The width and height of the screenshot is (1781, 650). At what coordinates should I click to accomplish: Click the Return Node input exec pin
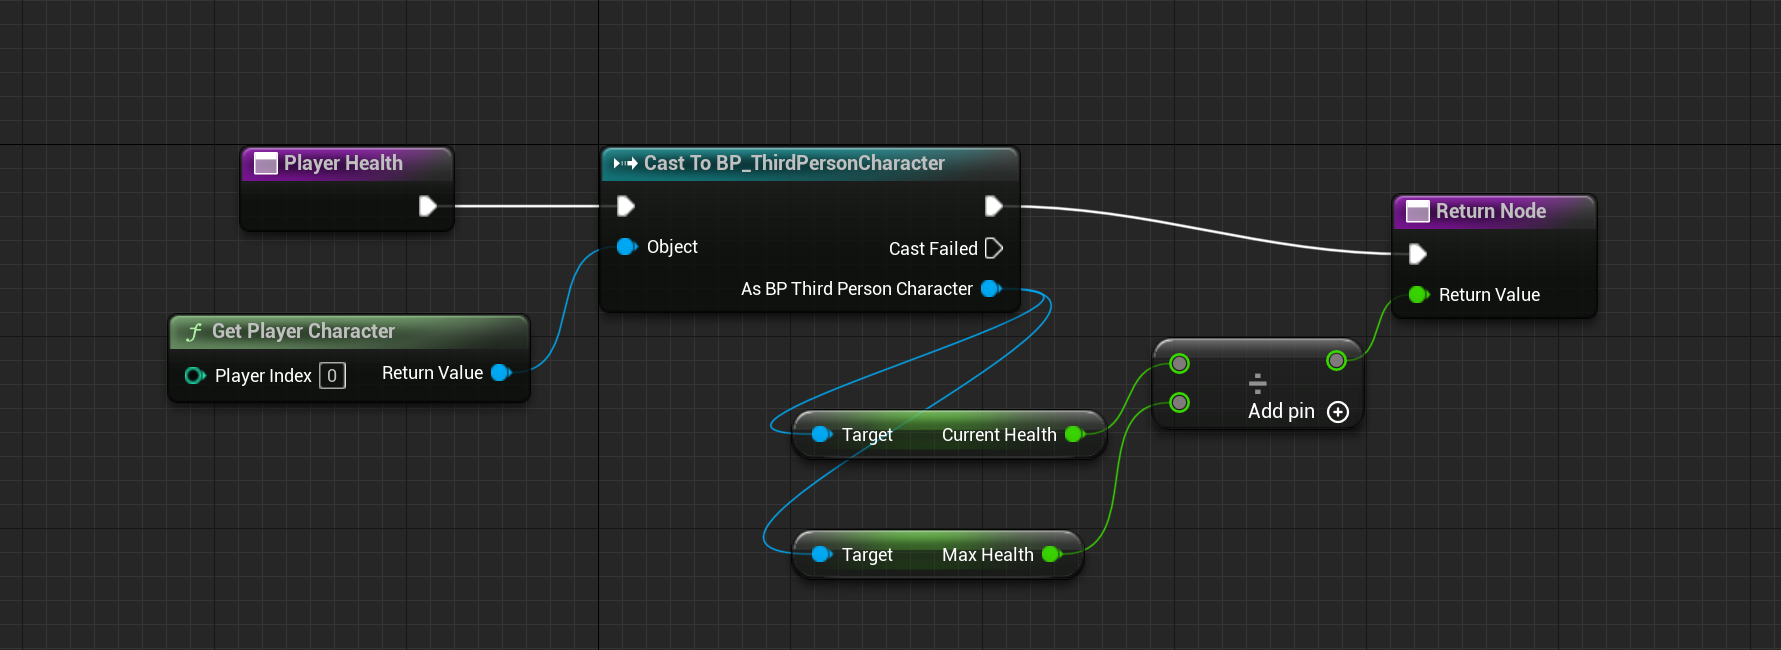pyautogui.click(x=1417, y=254)
